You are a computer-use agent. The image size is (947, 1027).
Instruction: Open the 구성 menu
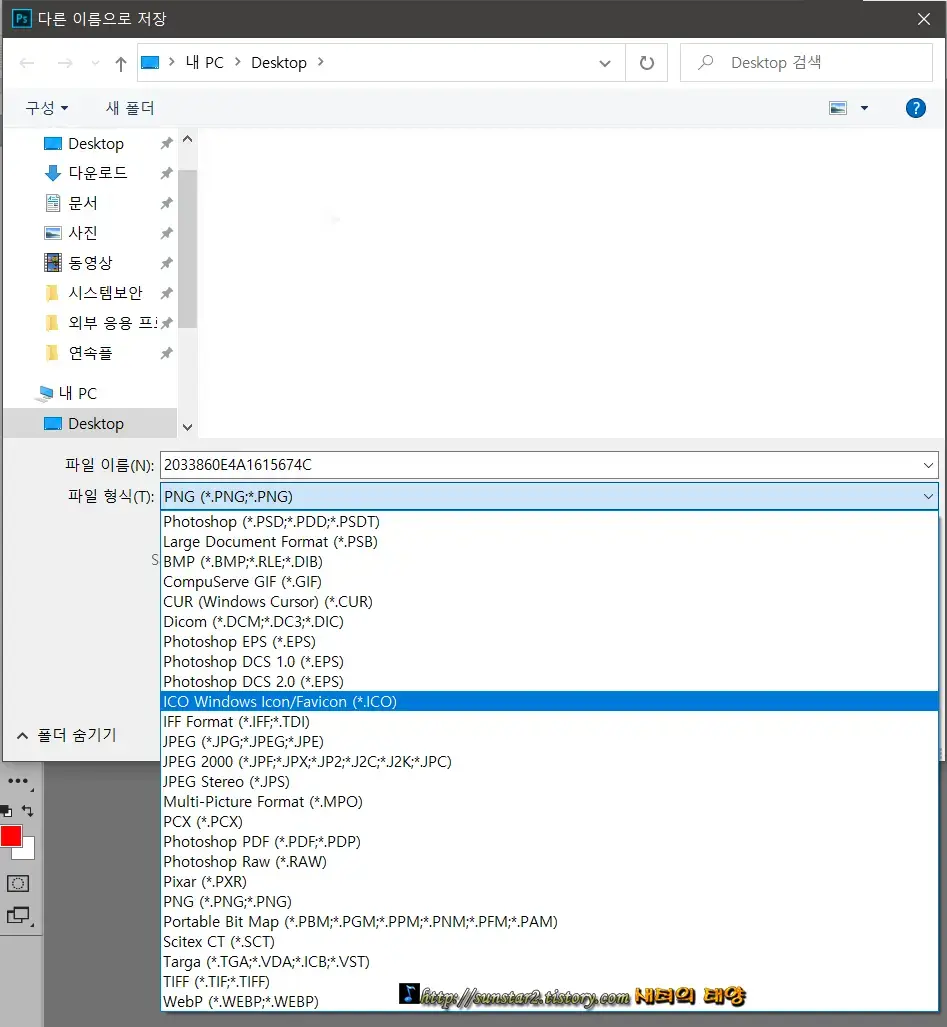[46, 108]
